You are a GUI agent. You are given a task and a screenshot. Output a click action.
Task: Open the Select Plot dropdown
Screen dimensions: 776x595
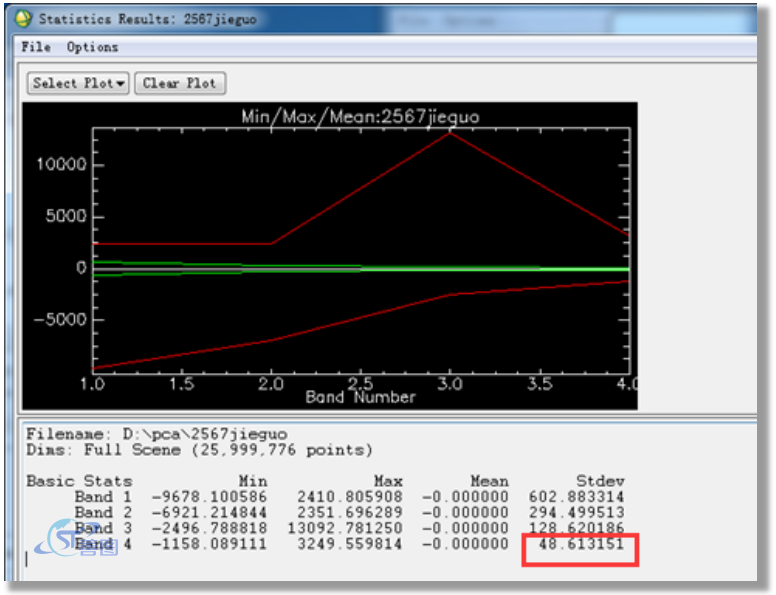(78, 83)
